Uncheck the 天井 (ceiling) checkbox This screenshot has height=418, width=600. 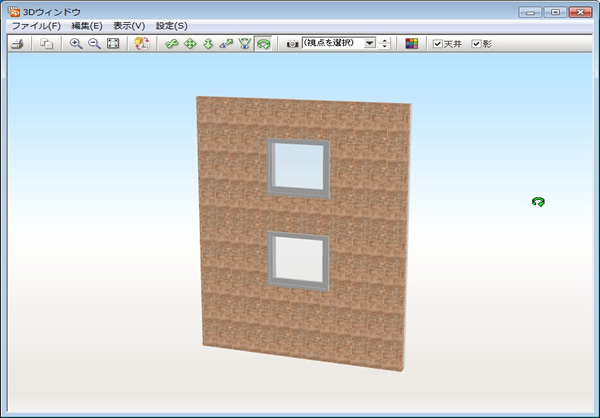[438, 44]
